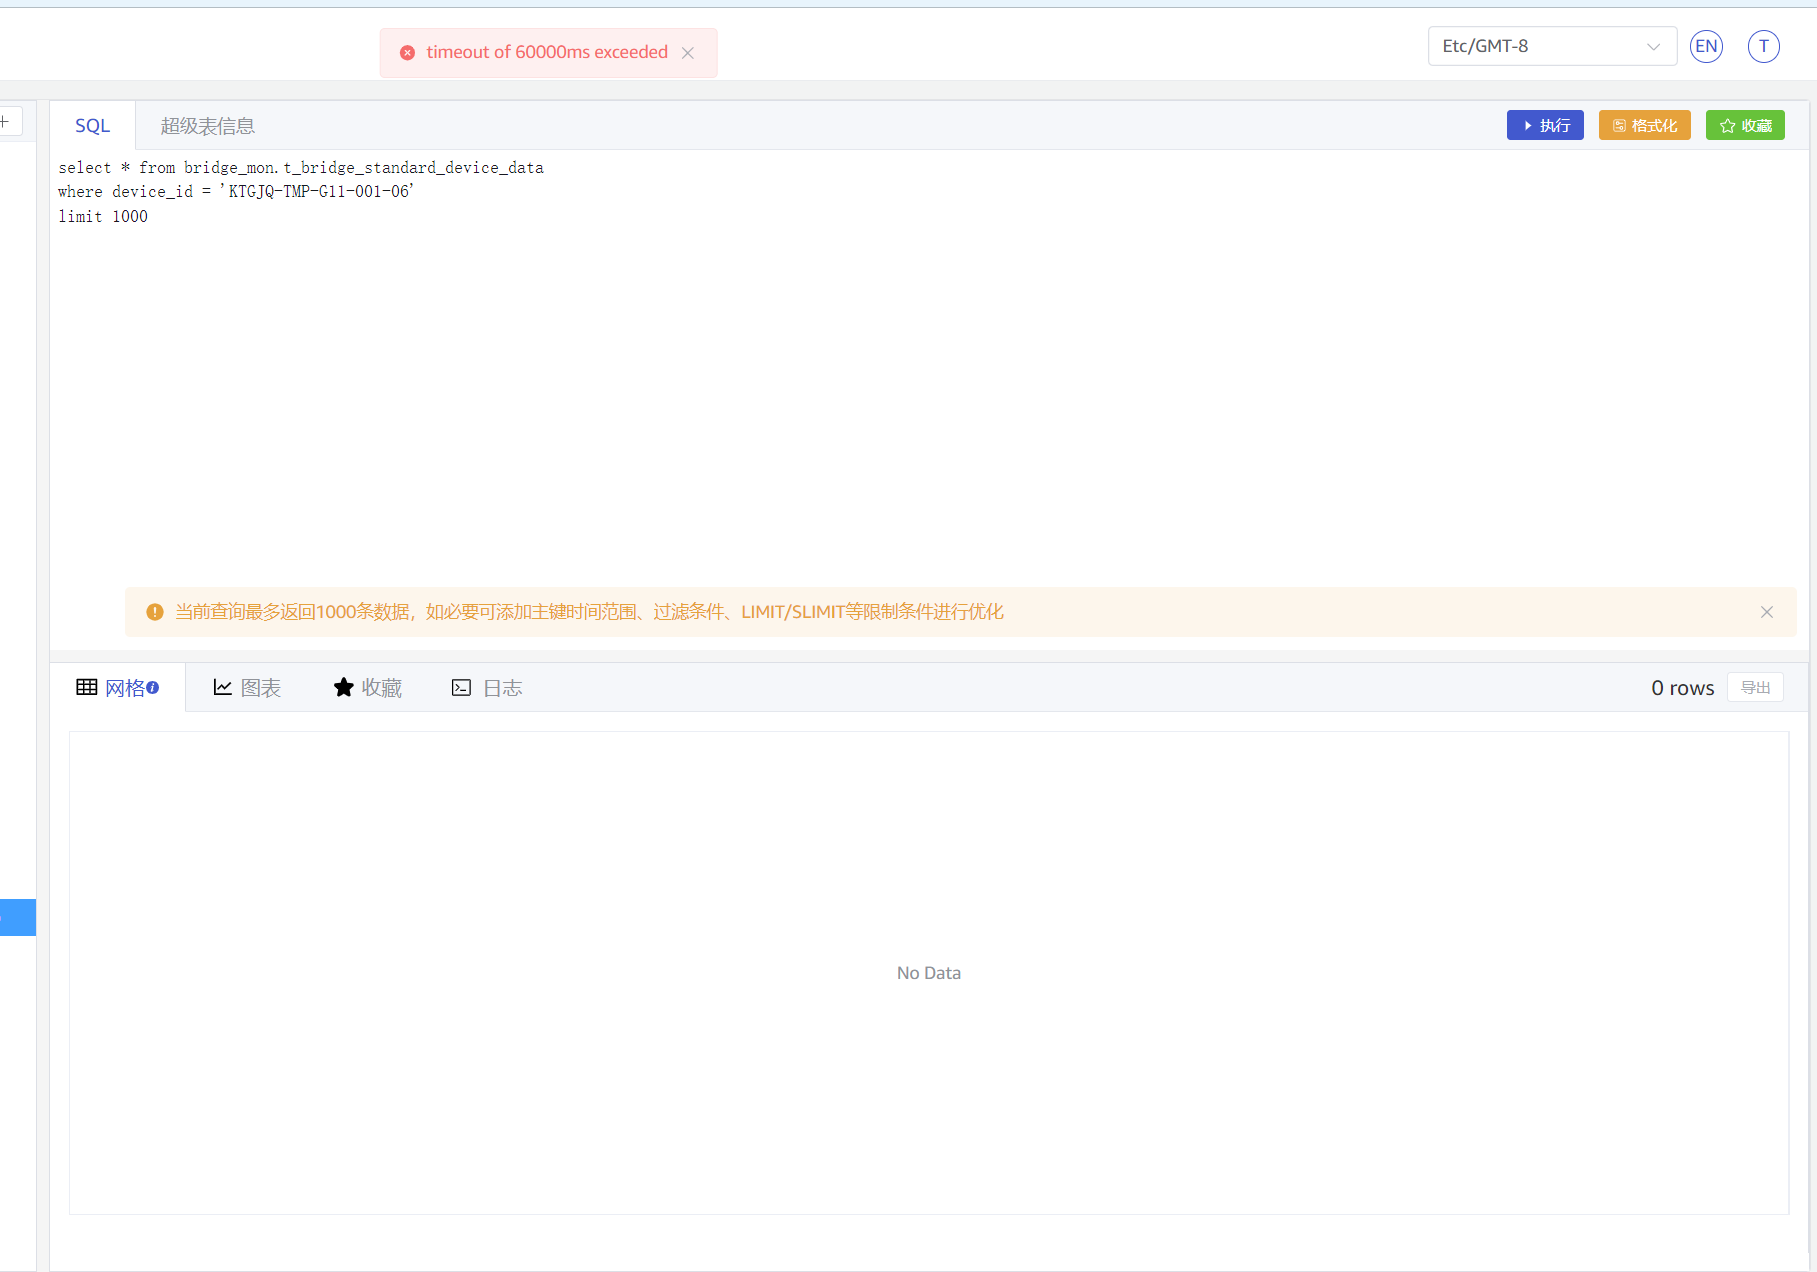Select the blue highlighted sidebar item
Image resolution: width=1817 pixels, height=1272 pixels.
[x=17, y=917]
